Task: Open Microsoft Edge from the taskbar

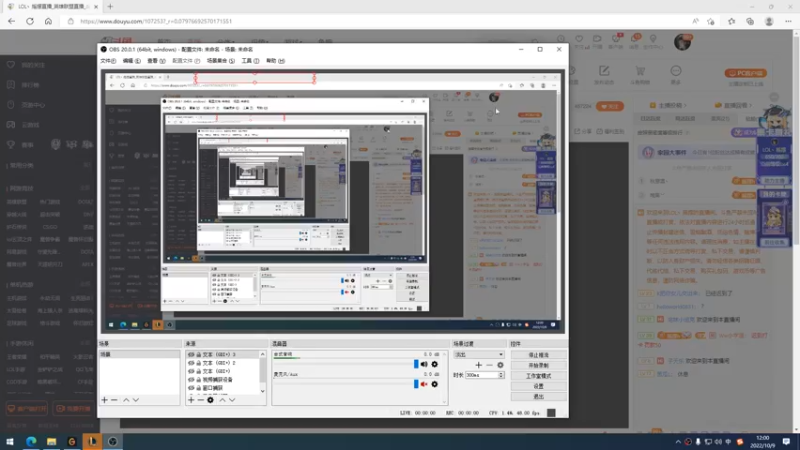Action: click(31, 441)
